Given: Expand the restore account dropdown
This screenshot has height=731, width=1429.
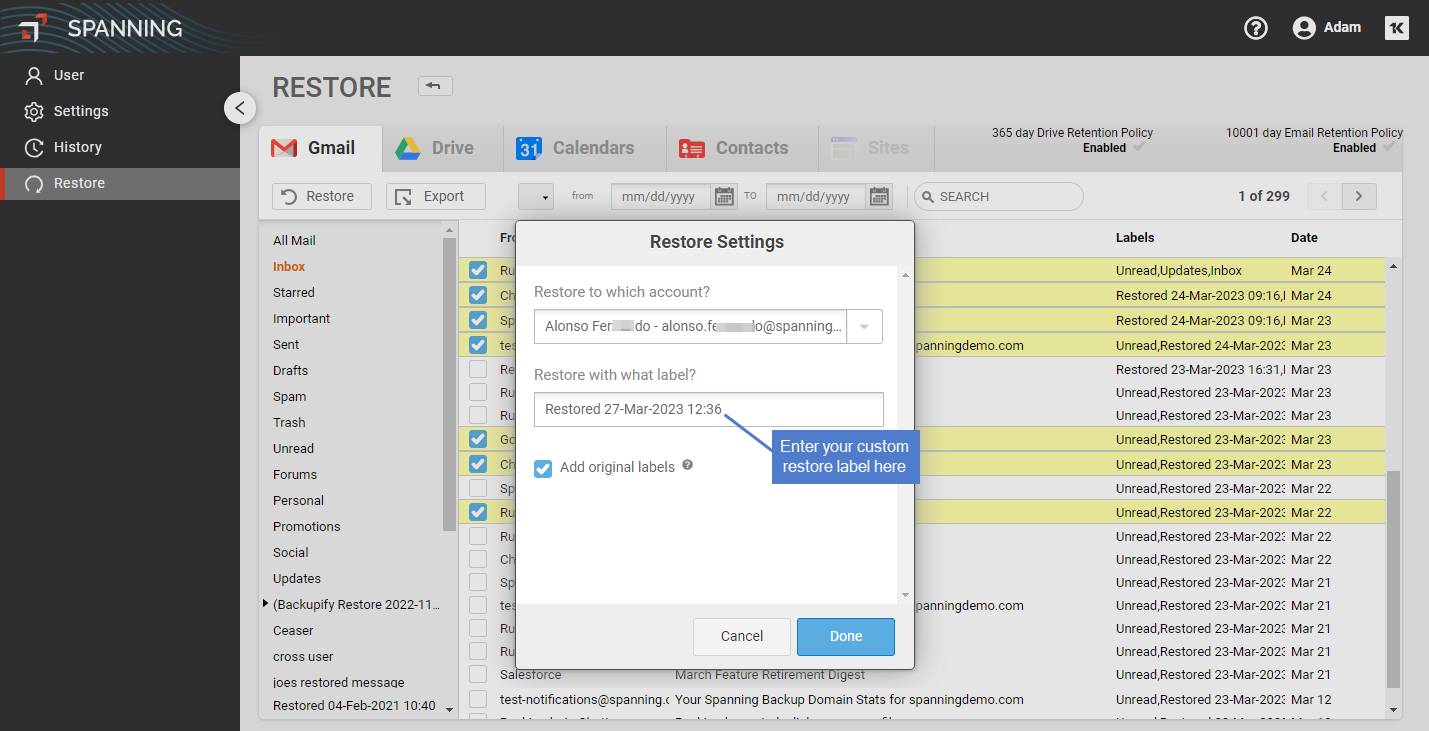Looking at the screenshot, I should pos(864,327).
